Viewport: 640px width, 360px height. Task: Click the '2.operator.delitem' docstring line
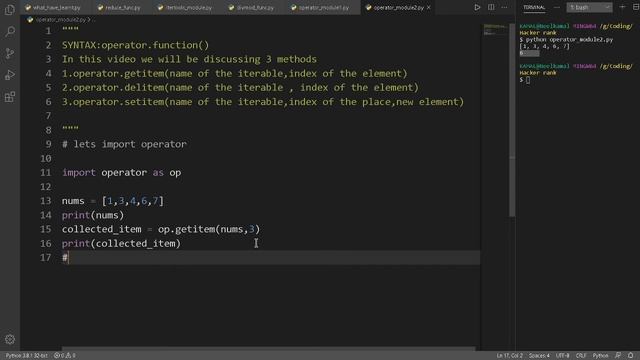tap(240, 88)
